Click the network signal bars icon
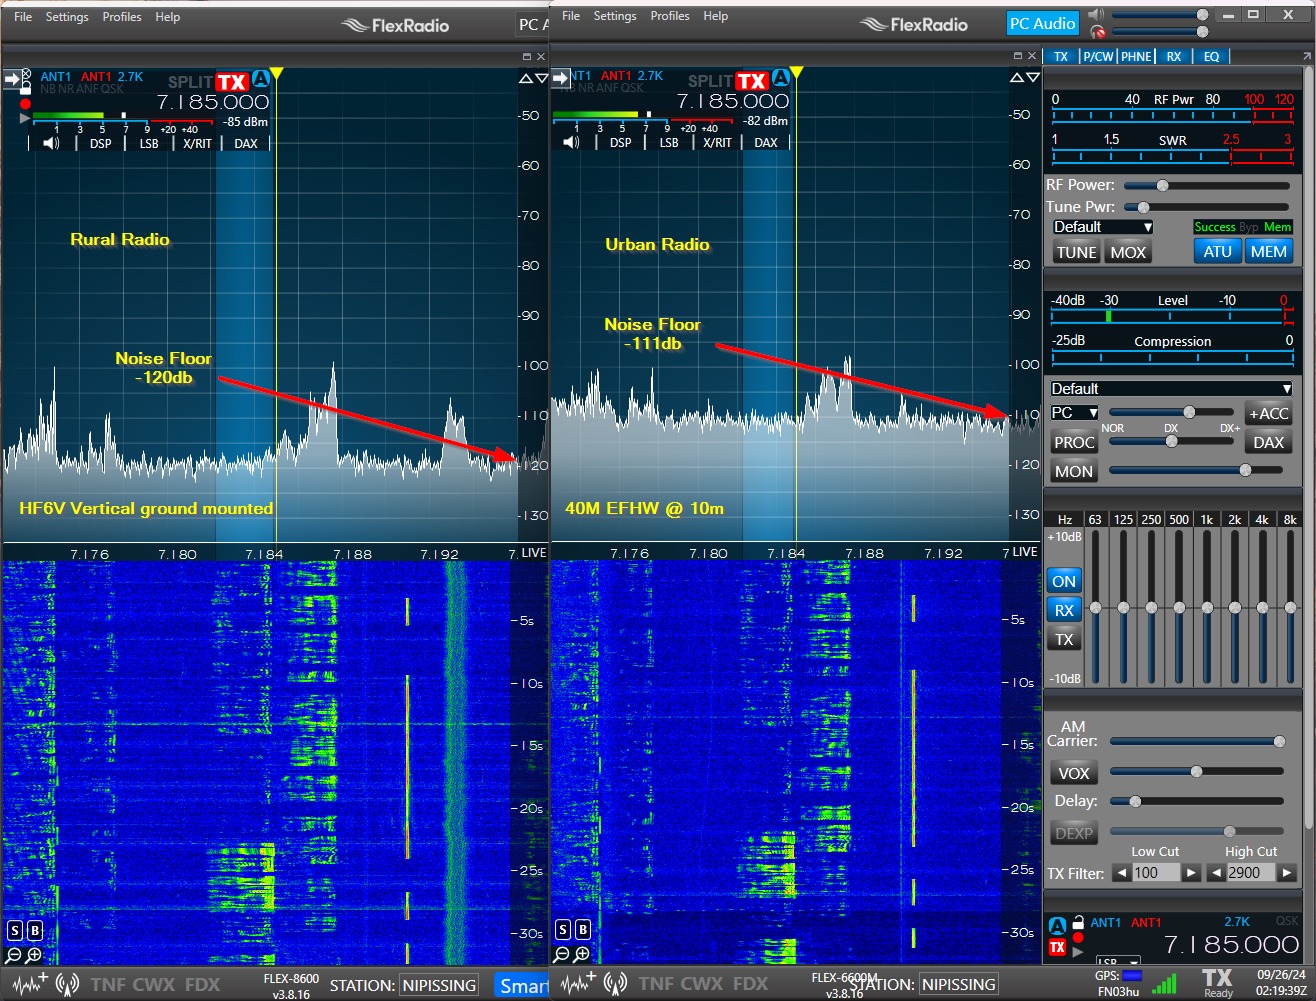This screenshot has width=1316, height=1001. [1163, 983]
